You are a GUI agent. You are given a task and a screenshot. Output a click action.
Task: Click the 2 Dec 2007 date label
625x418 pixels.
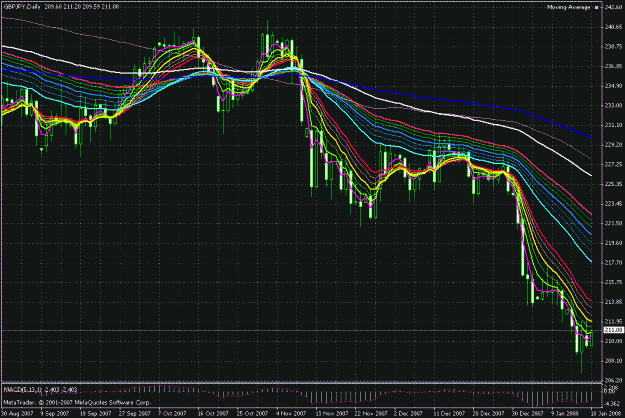[x=408, y=413]
